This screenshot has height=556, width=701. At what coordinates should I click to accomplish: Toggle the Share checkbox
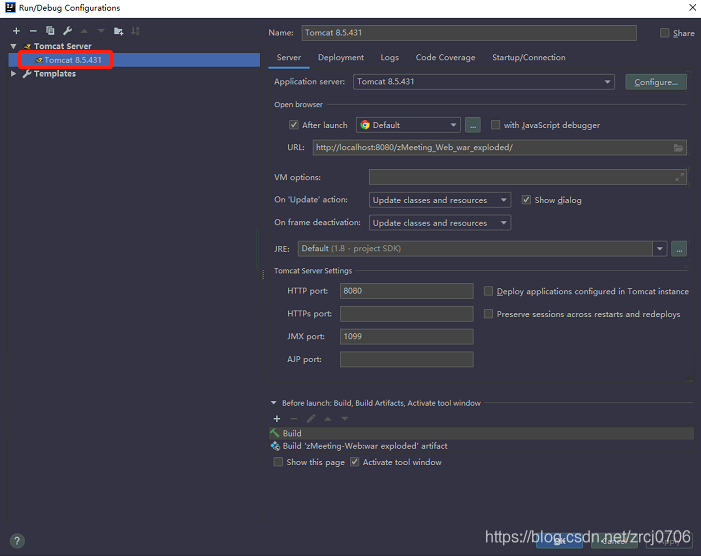pyautogui.click(x=665, y=33)
